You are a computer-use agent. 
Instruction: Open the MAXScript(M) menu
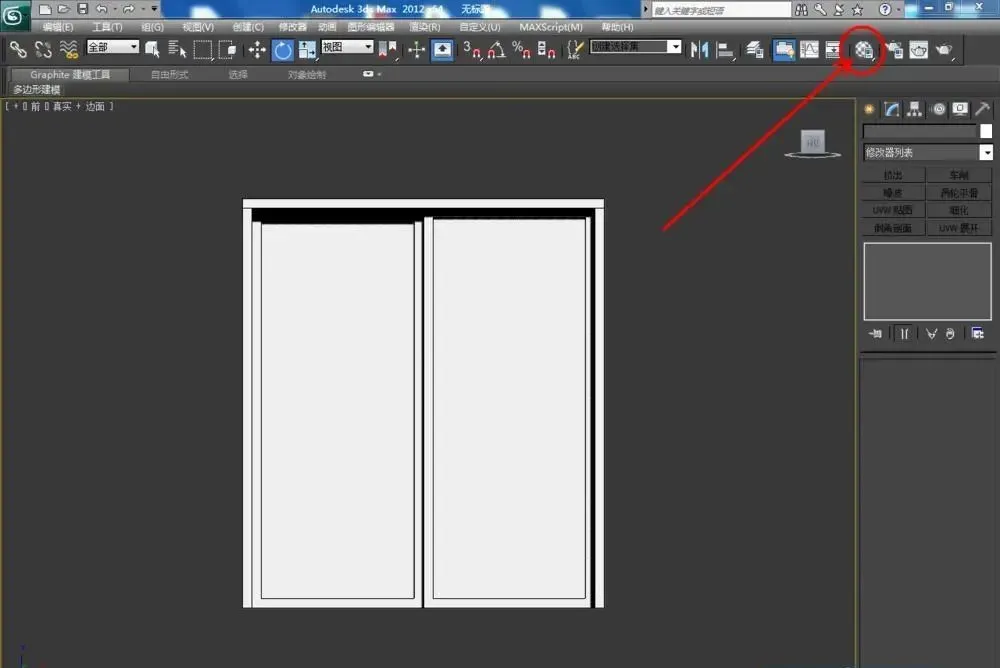coord(550,27)
